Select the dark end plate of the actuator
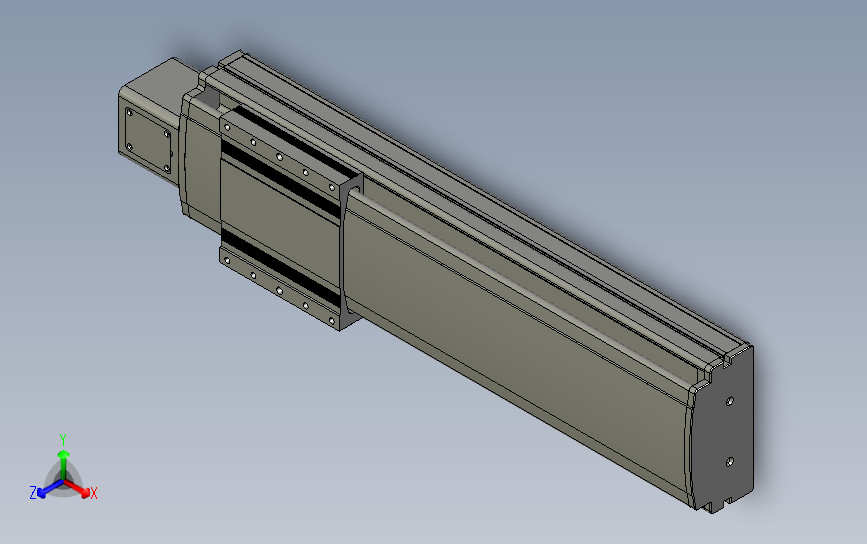Screen dimensions: 867x544 click(x=722, y=430)
